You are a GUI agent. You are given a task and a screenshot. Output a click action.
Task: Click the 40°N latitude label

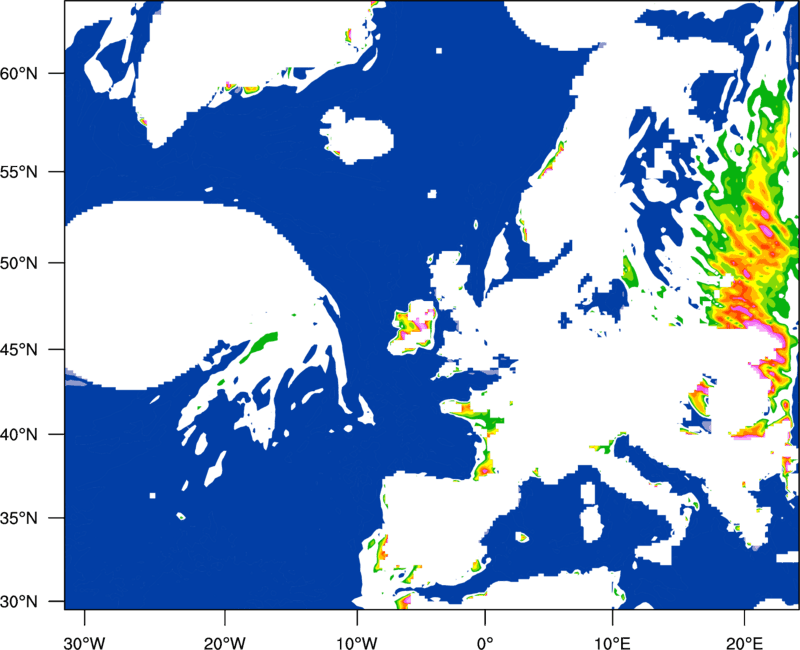point(19,435)
